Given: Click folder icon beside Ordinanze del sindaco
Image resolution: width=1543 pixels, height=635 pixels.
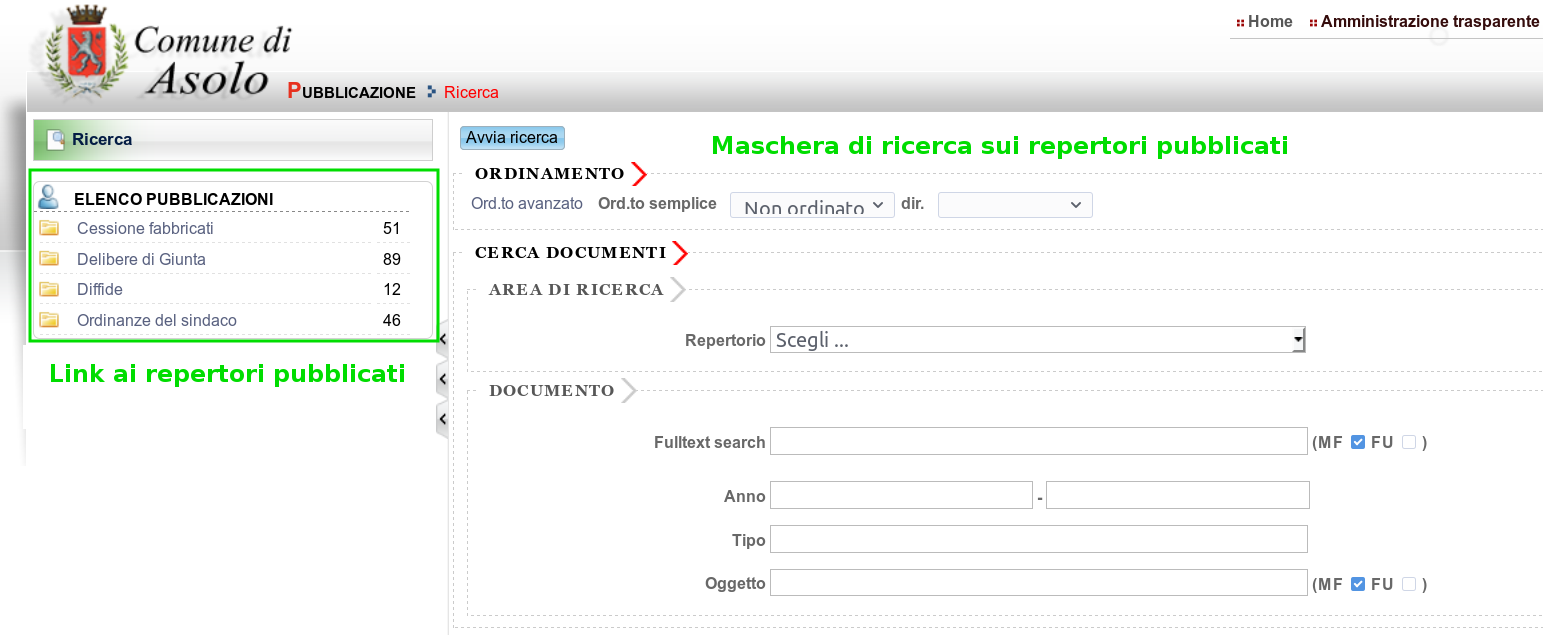Looking at the screenshot, I should [x=49, y=320].
